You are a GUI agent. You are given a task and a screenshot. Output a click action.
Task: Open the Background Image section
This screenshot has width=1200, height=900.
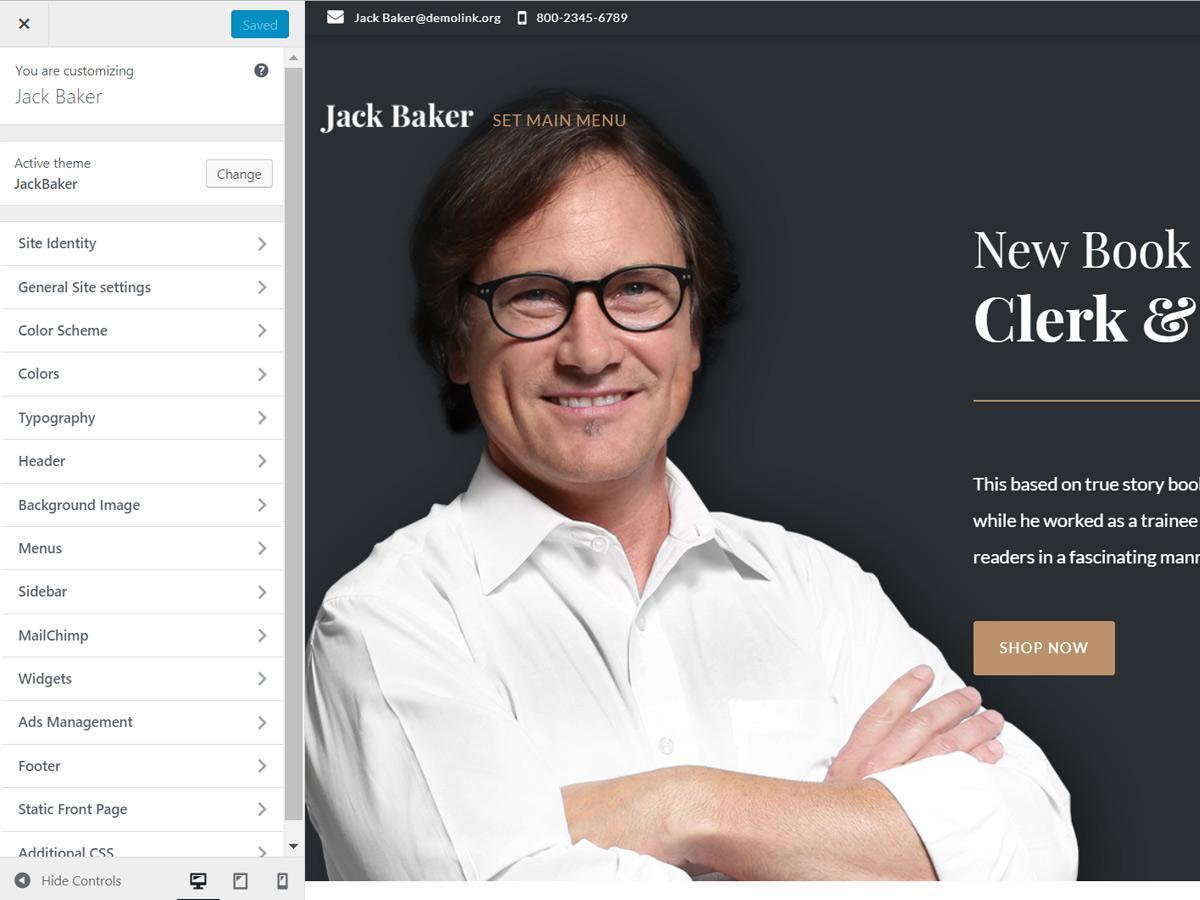[142, 505]
